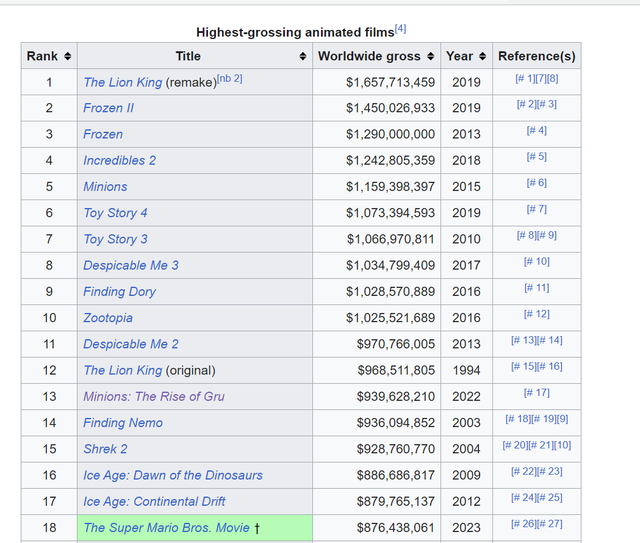Open The Lion King remake link
The image size is (640, 543).
pyautogui.click(x=123, y=82)
